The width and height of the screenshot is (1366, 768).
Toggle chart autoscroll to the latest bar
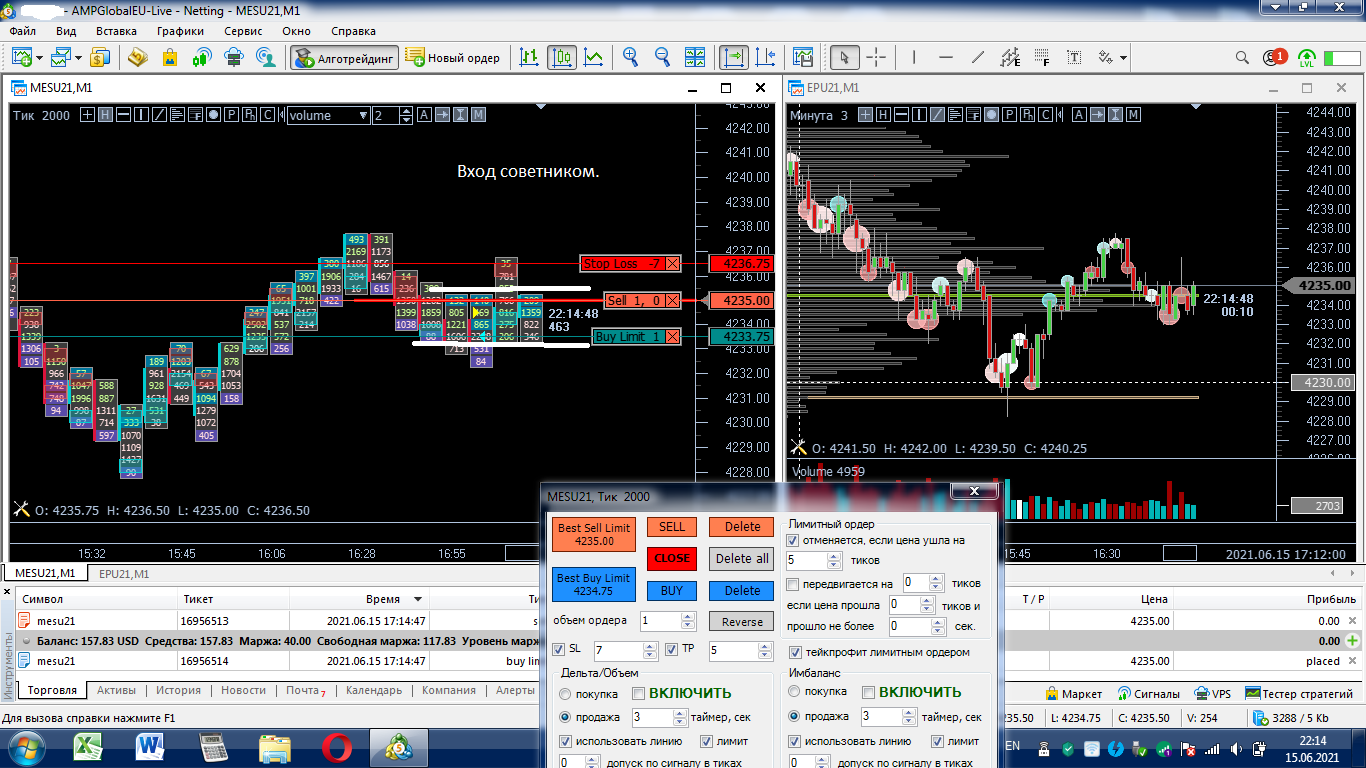click(734, 57)
